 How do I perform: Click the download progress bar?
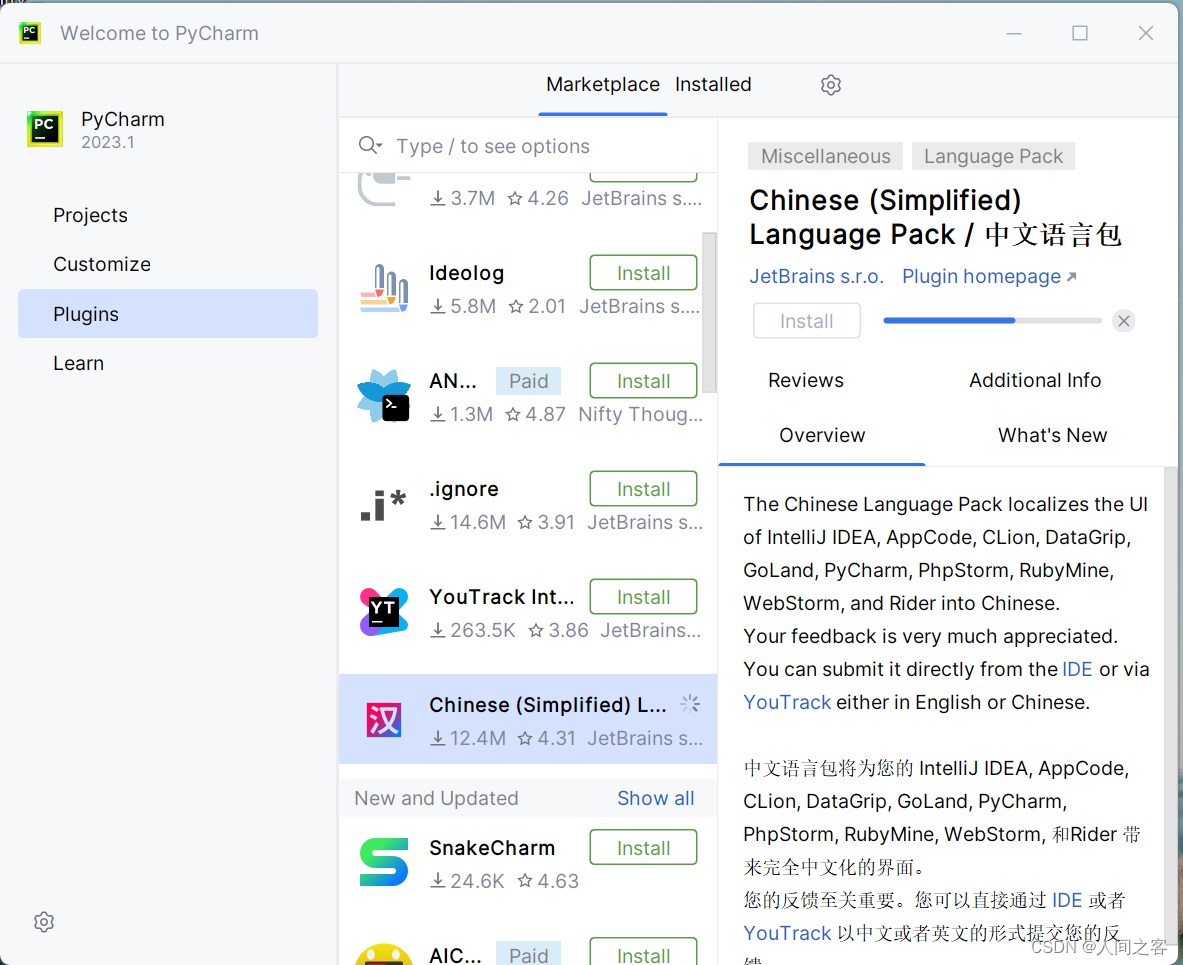click(992, 321)
